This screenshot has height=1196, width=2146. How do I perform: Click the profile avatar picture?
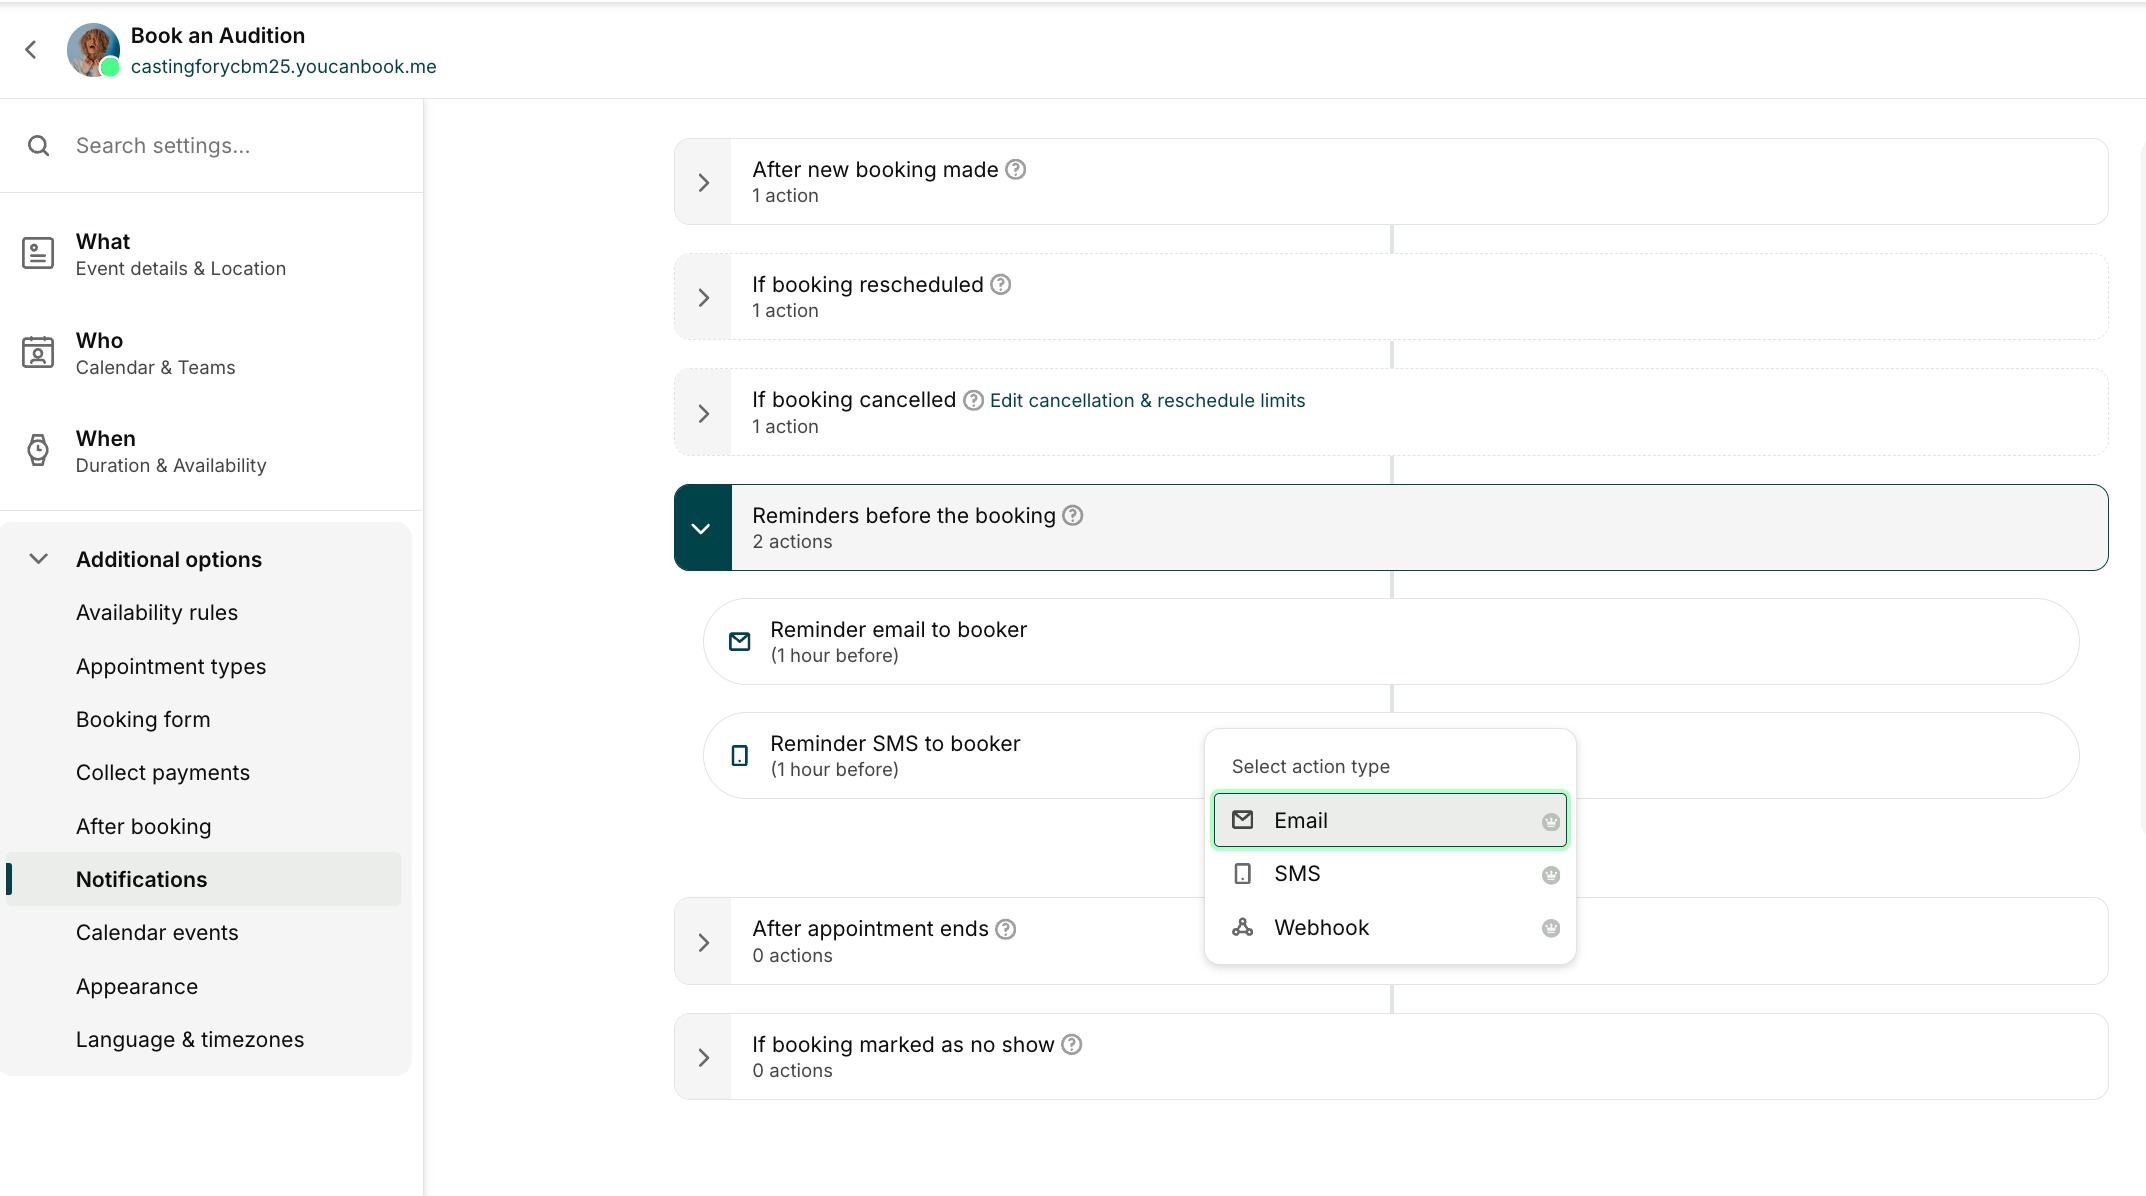(x=93, y=50)
